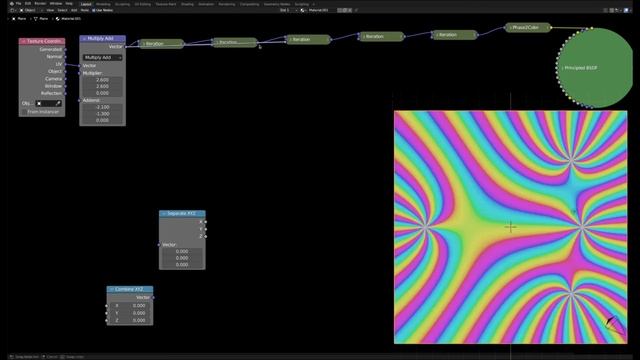
Task: Click the eyedropper icon in Obj field
Action: point(58,104)
